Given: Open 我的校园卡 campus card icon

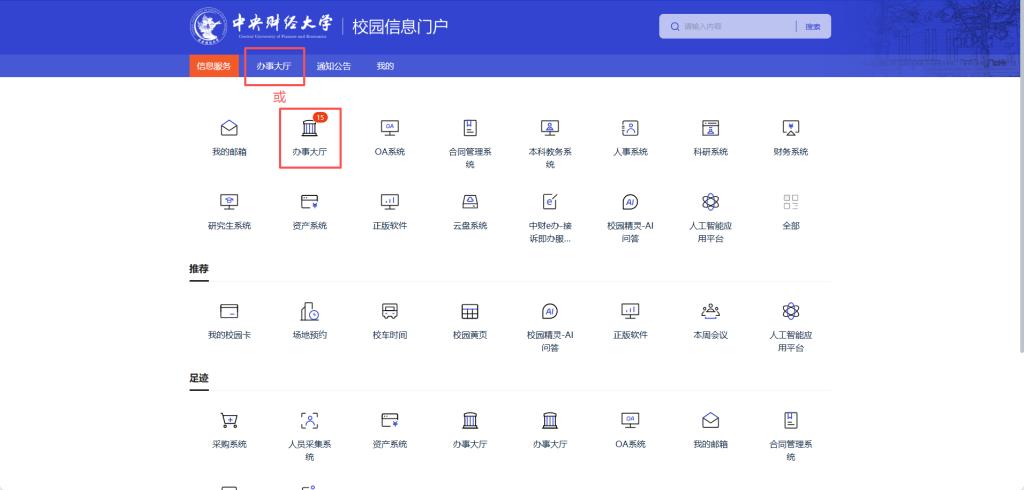Looking at the screenshot, I should coord(229,312).
